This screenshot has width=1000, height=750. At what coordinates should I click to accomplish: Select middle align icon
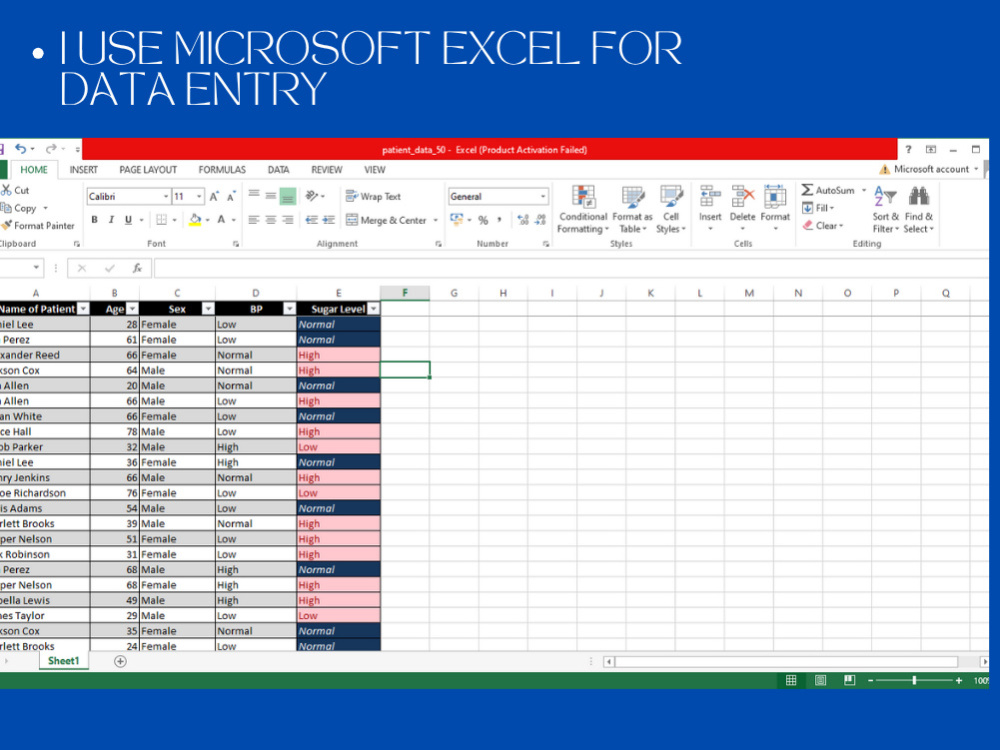click(x=270, y=196)
